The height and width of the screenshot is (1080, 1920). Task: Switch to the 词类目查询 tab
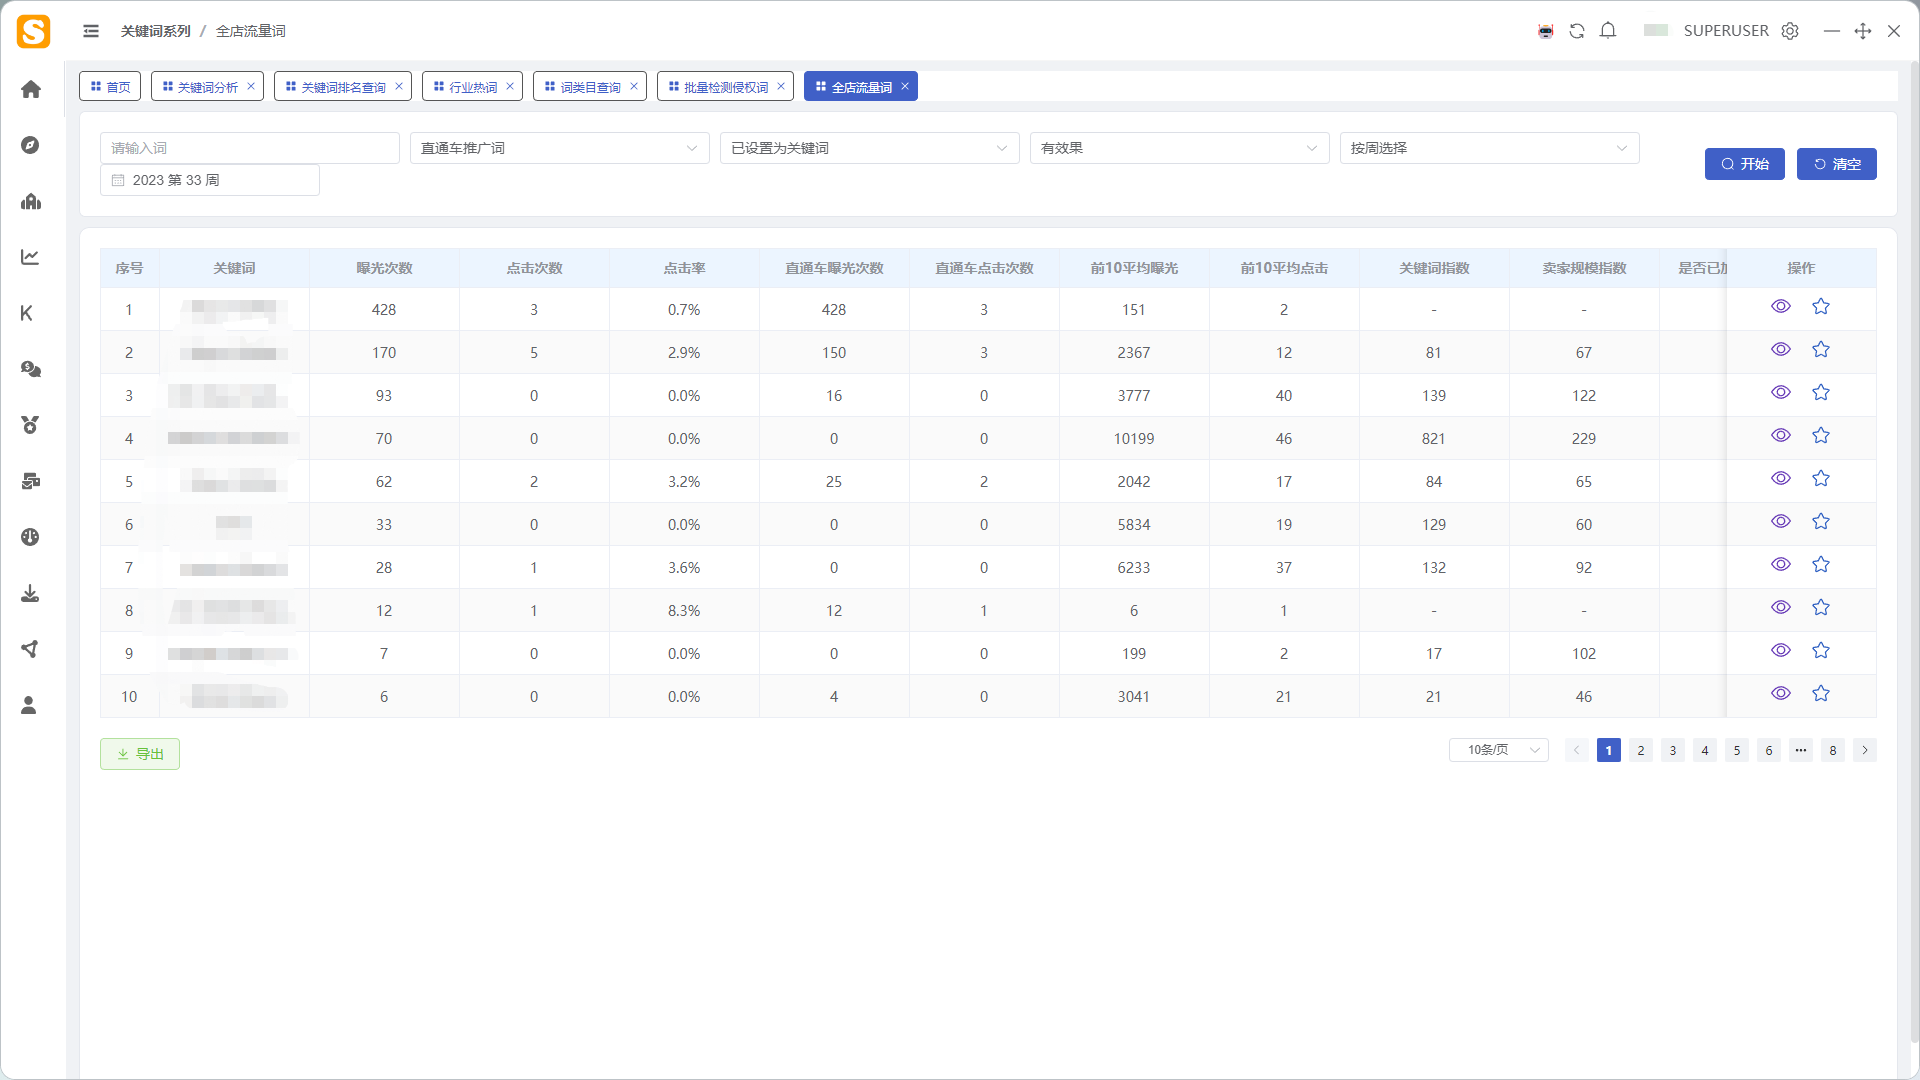tap(590, 86)
